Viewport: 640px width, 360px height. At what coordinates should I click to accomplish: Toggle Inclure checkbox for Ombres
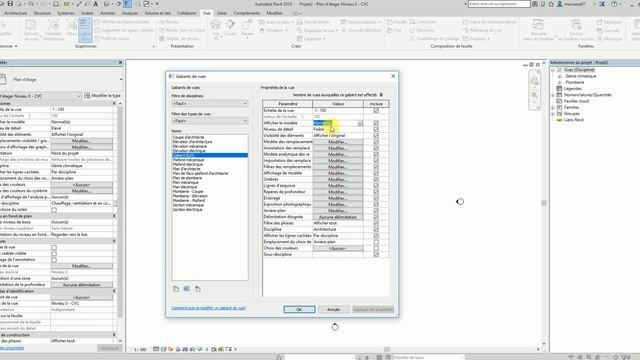[376, 179]
